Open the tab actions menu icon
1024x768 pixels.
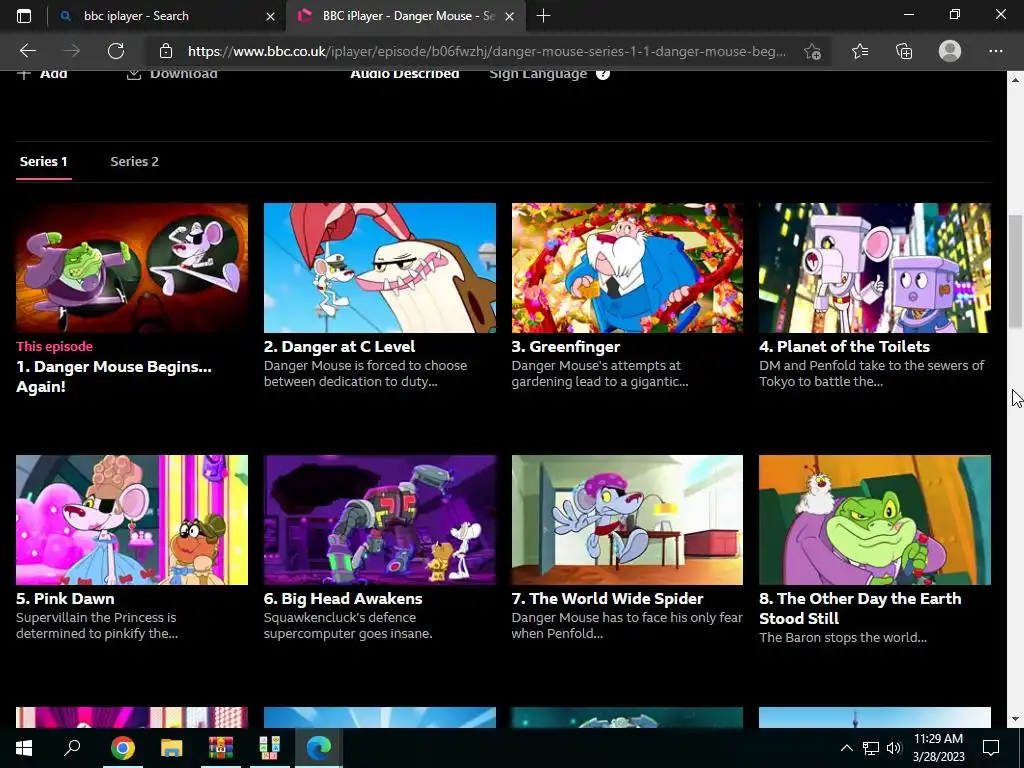pos(24,16)
